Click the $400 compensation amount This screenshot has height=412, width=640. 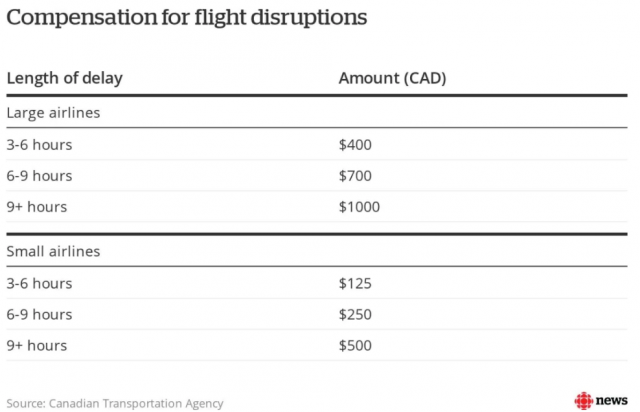point(355,144)
